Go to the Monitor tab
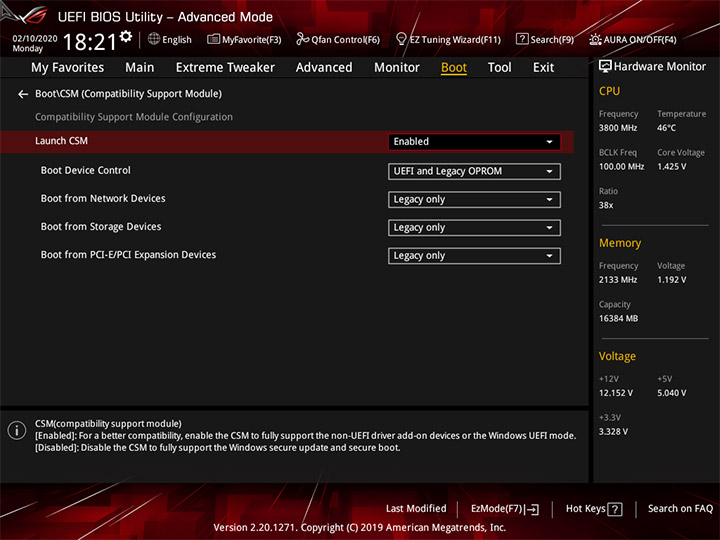Image resolution: width=720 pixels, height=540 pixels. tap(397, 68)
